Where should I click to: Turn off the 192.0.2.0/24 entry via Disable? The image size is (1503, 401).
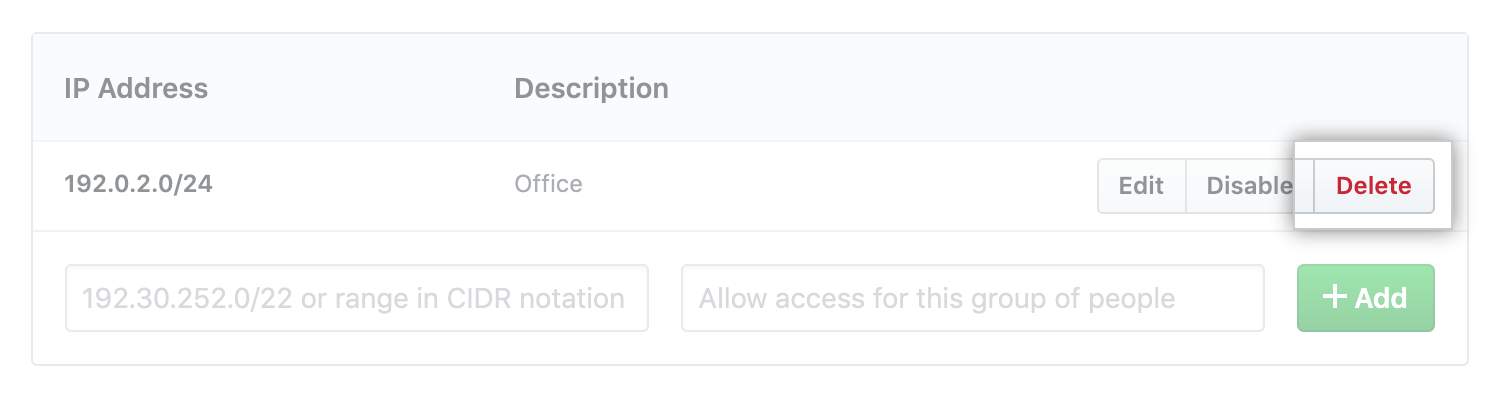click(x=1249, y=186)
